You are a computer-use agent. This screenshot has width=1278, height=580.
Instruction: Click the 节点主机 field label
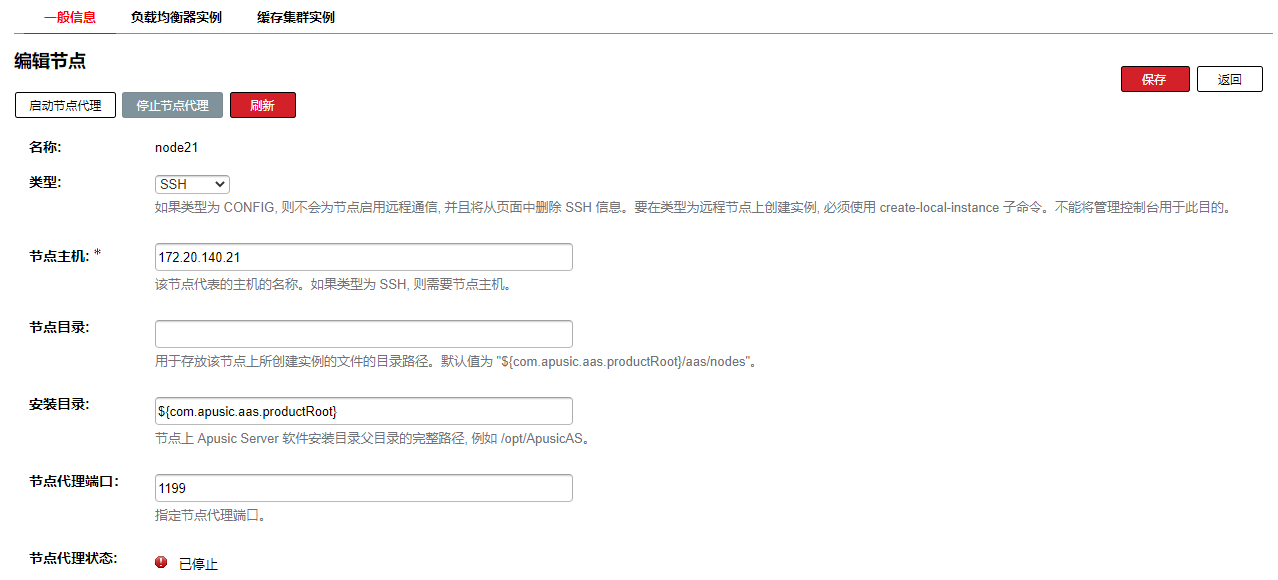pyautogui.click(x=59, y=256)
